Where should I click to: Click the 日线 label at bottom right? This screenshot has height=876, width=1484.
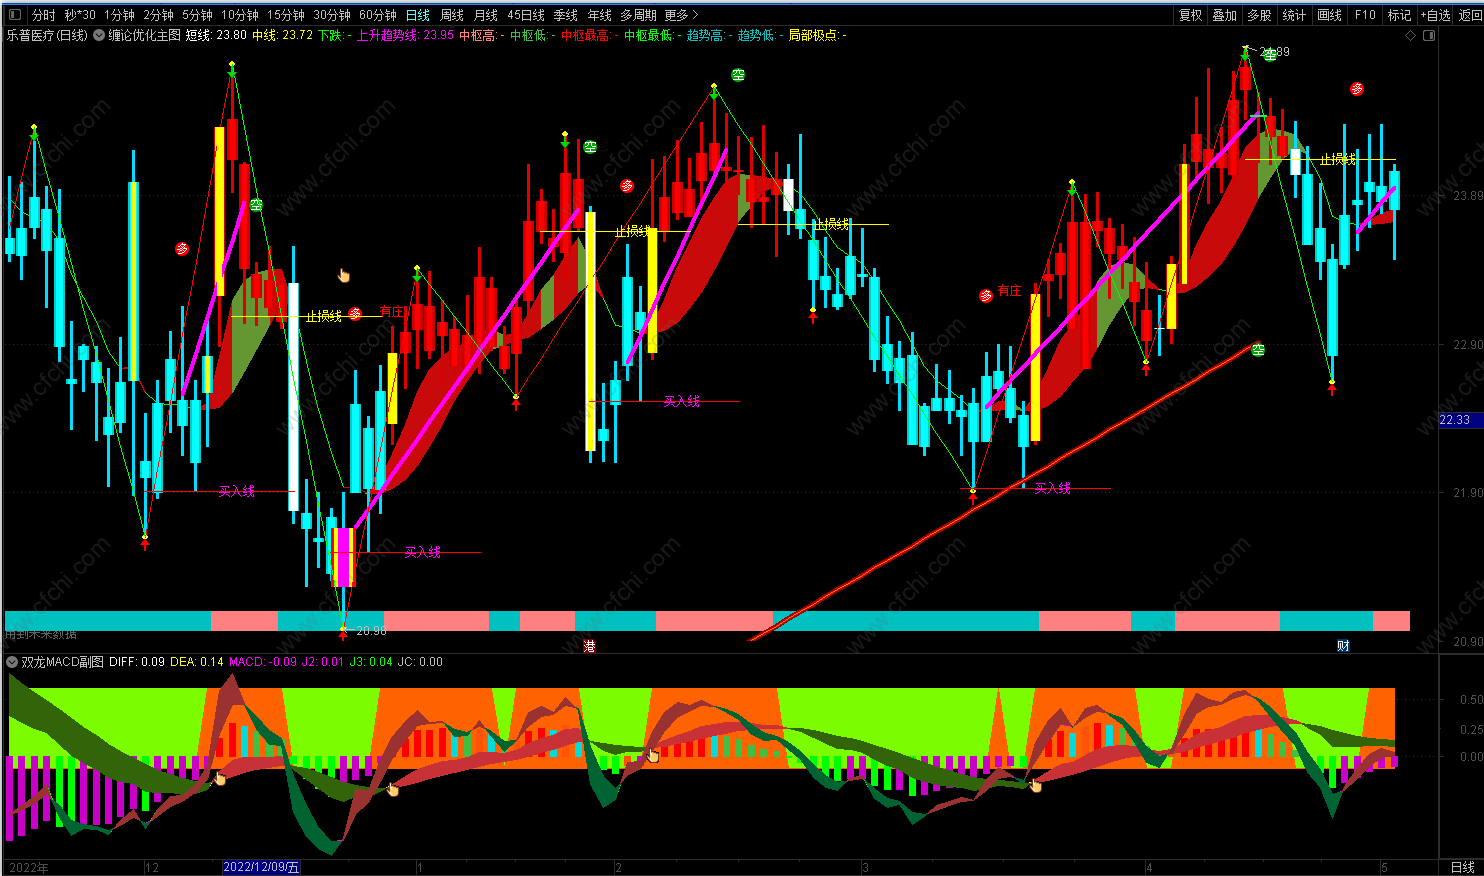coord(1462,867)
